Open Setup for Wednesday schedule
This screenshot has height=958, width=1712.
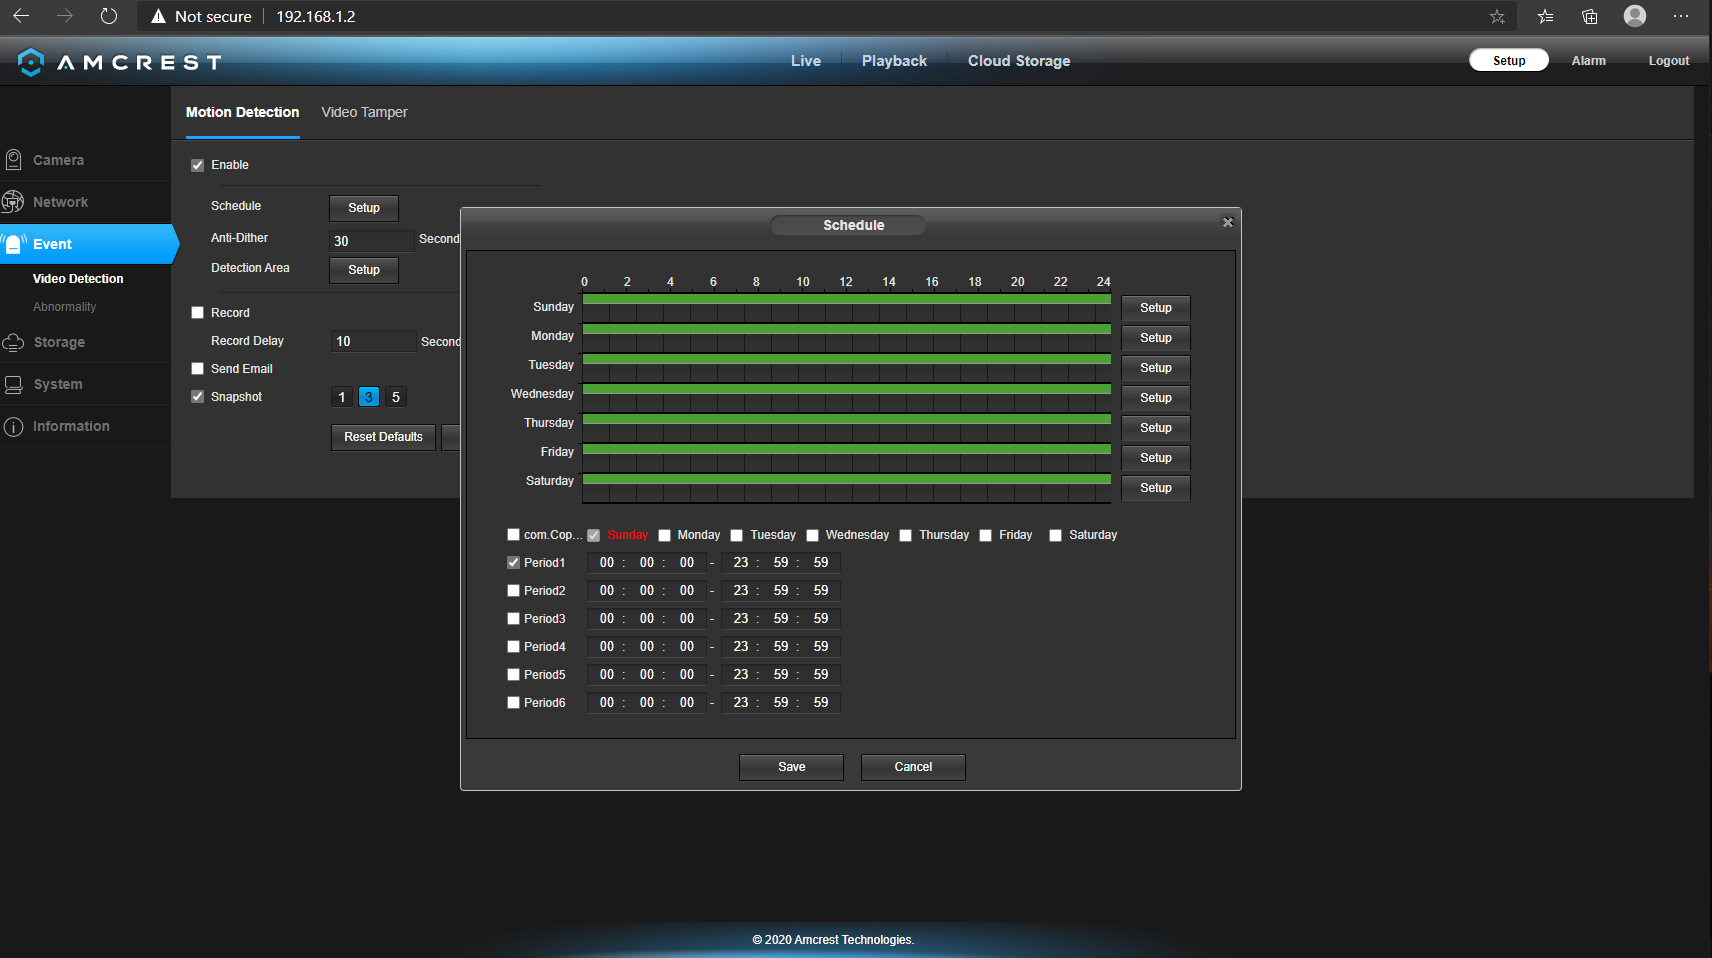(1156, 398)
